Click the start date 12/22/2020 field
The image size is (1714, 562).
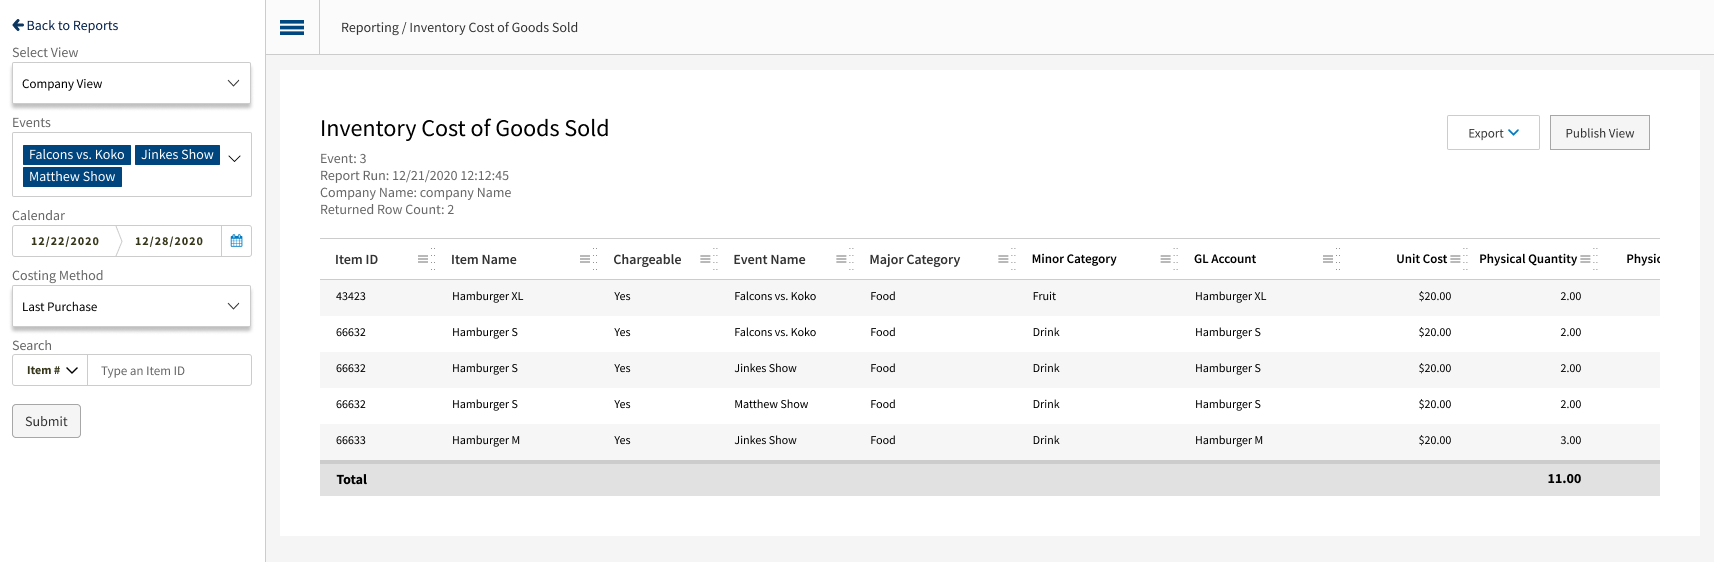(x=65, y=241)
